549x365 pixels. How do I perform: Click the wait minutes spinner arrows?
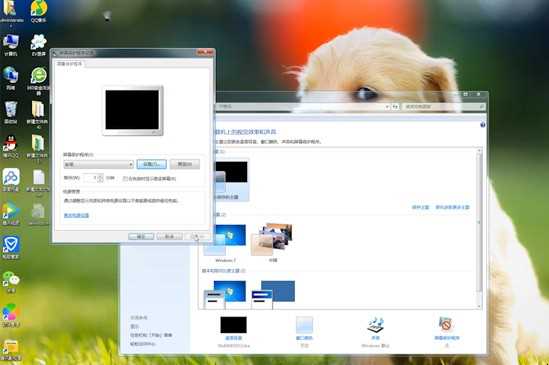click(x=100, y=178)
